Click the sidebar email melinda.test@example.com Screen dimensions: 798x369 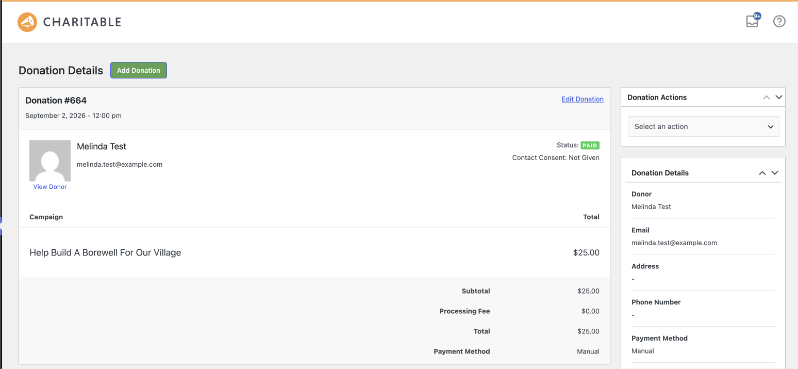click(x=674, y=243)
